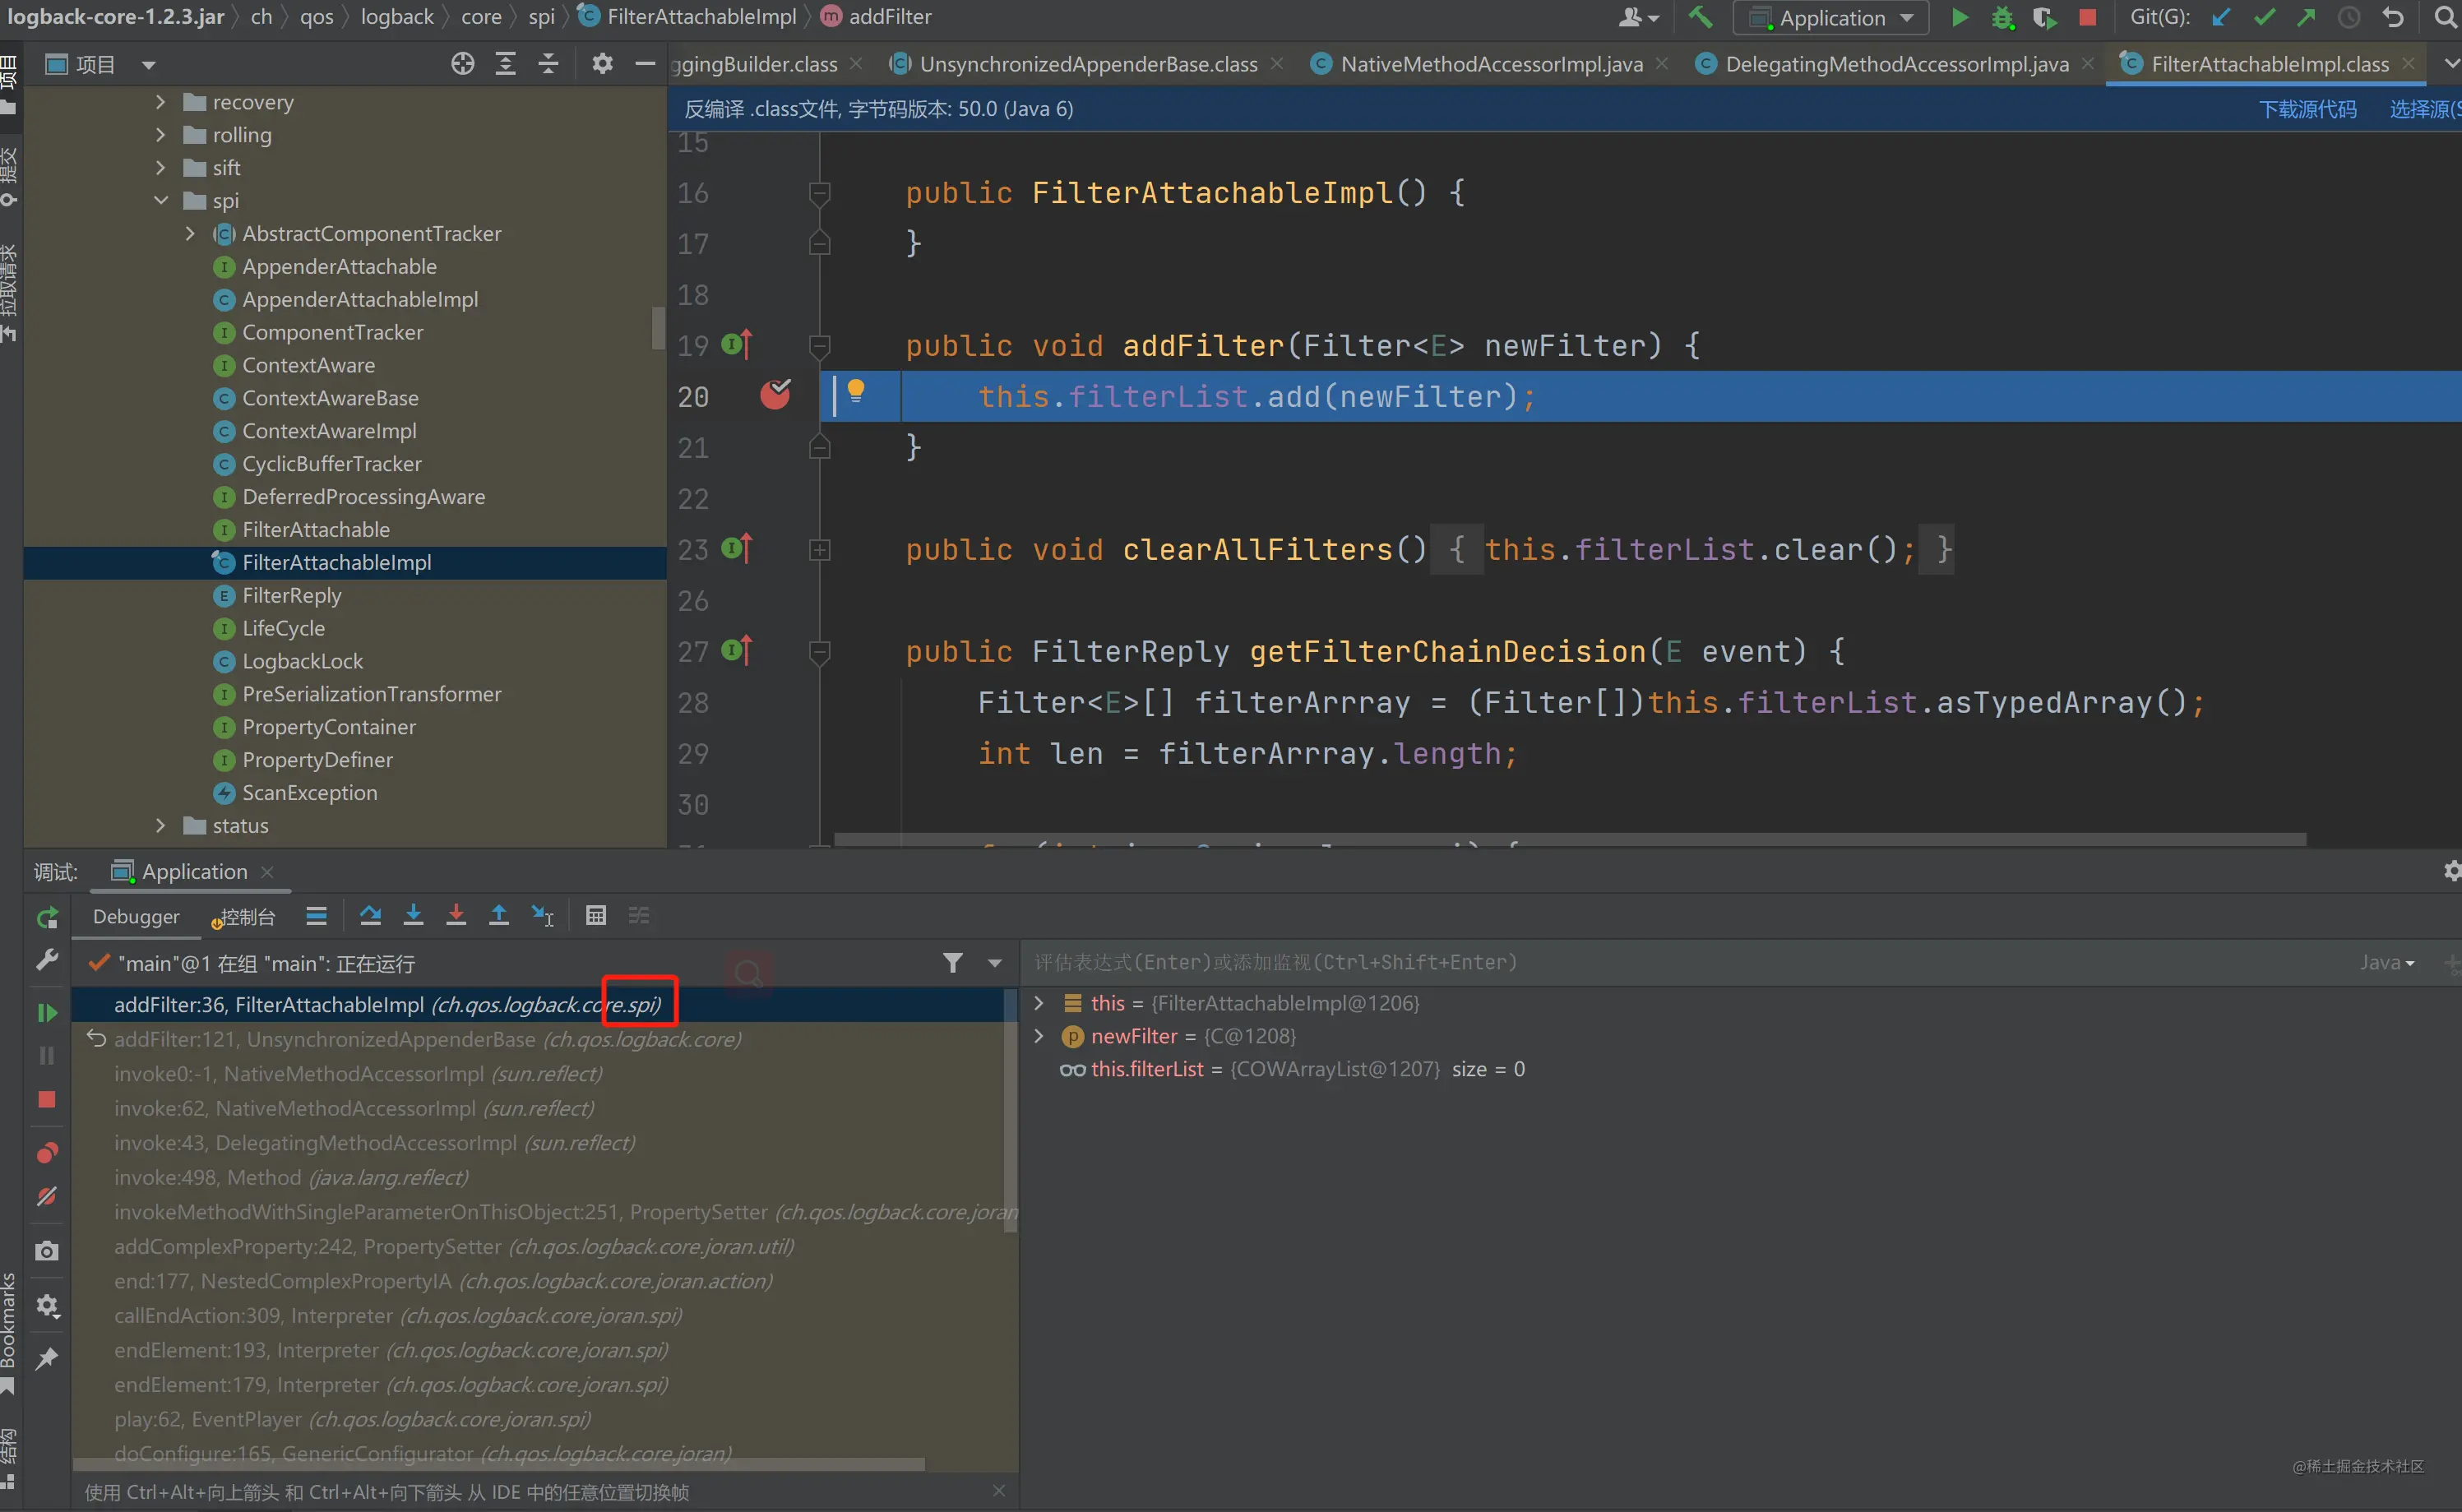
Task: Select the Debugger tab
Action: pos(136,917)
